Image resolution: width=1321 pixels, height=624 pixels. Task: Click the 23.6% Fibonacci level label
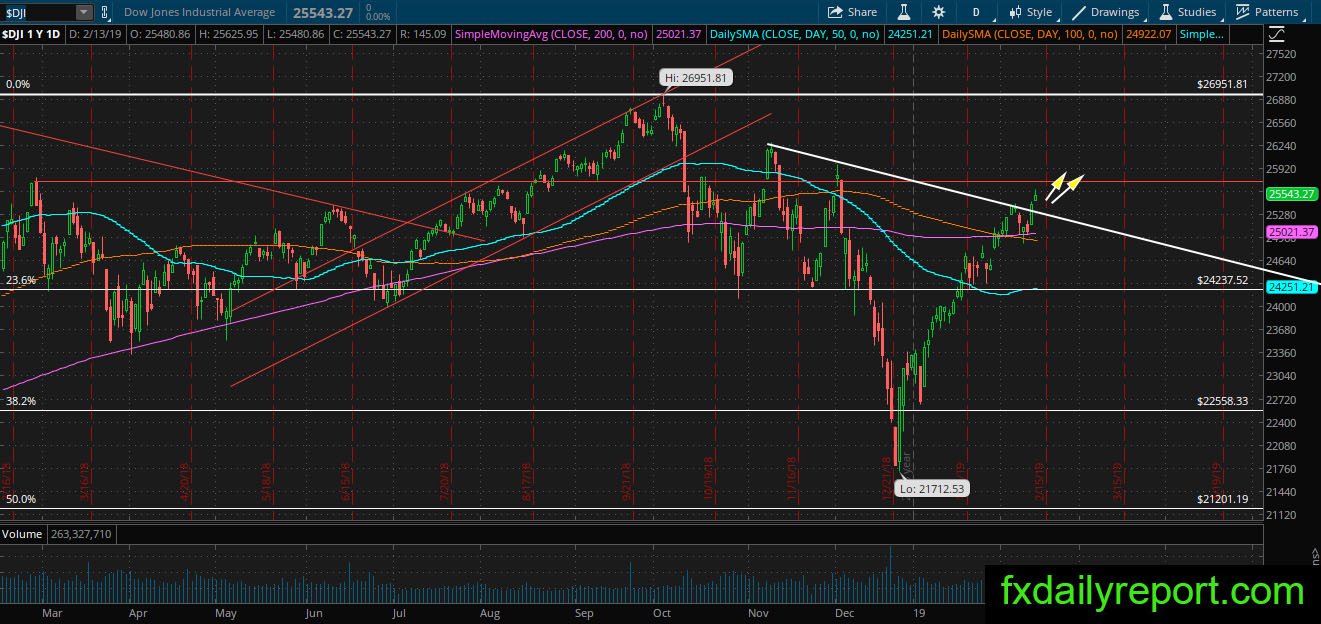pos(22,281)
